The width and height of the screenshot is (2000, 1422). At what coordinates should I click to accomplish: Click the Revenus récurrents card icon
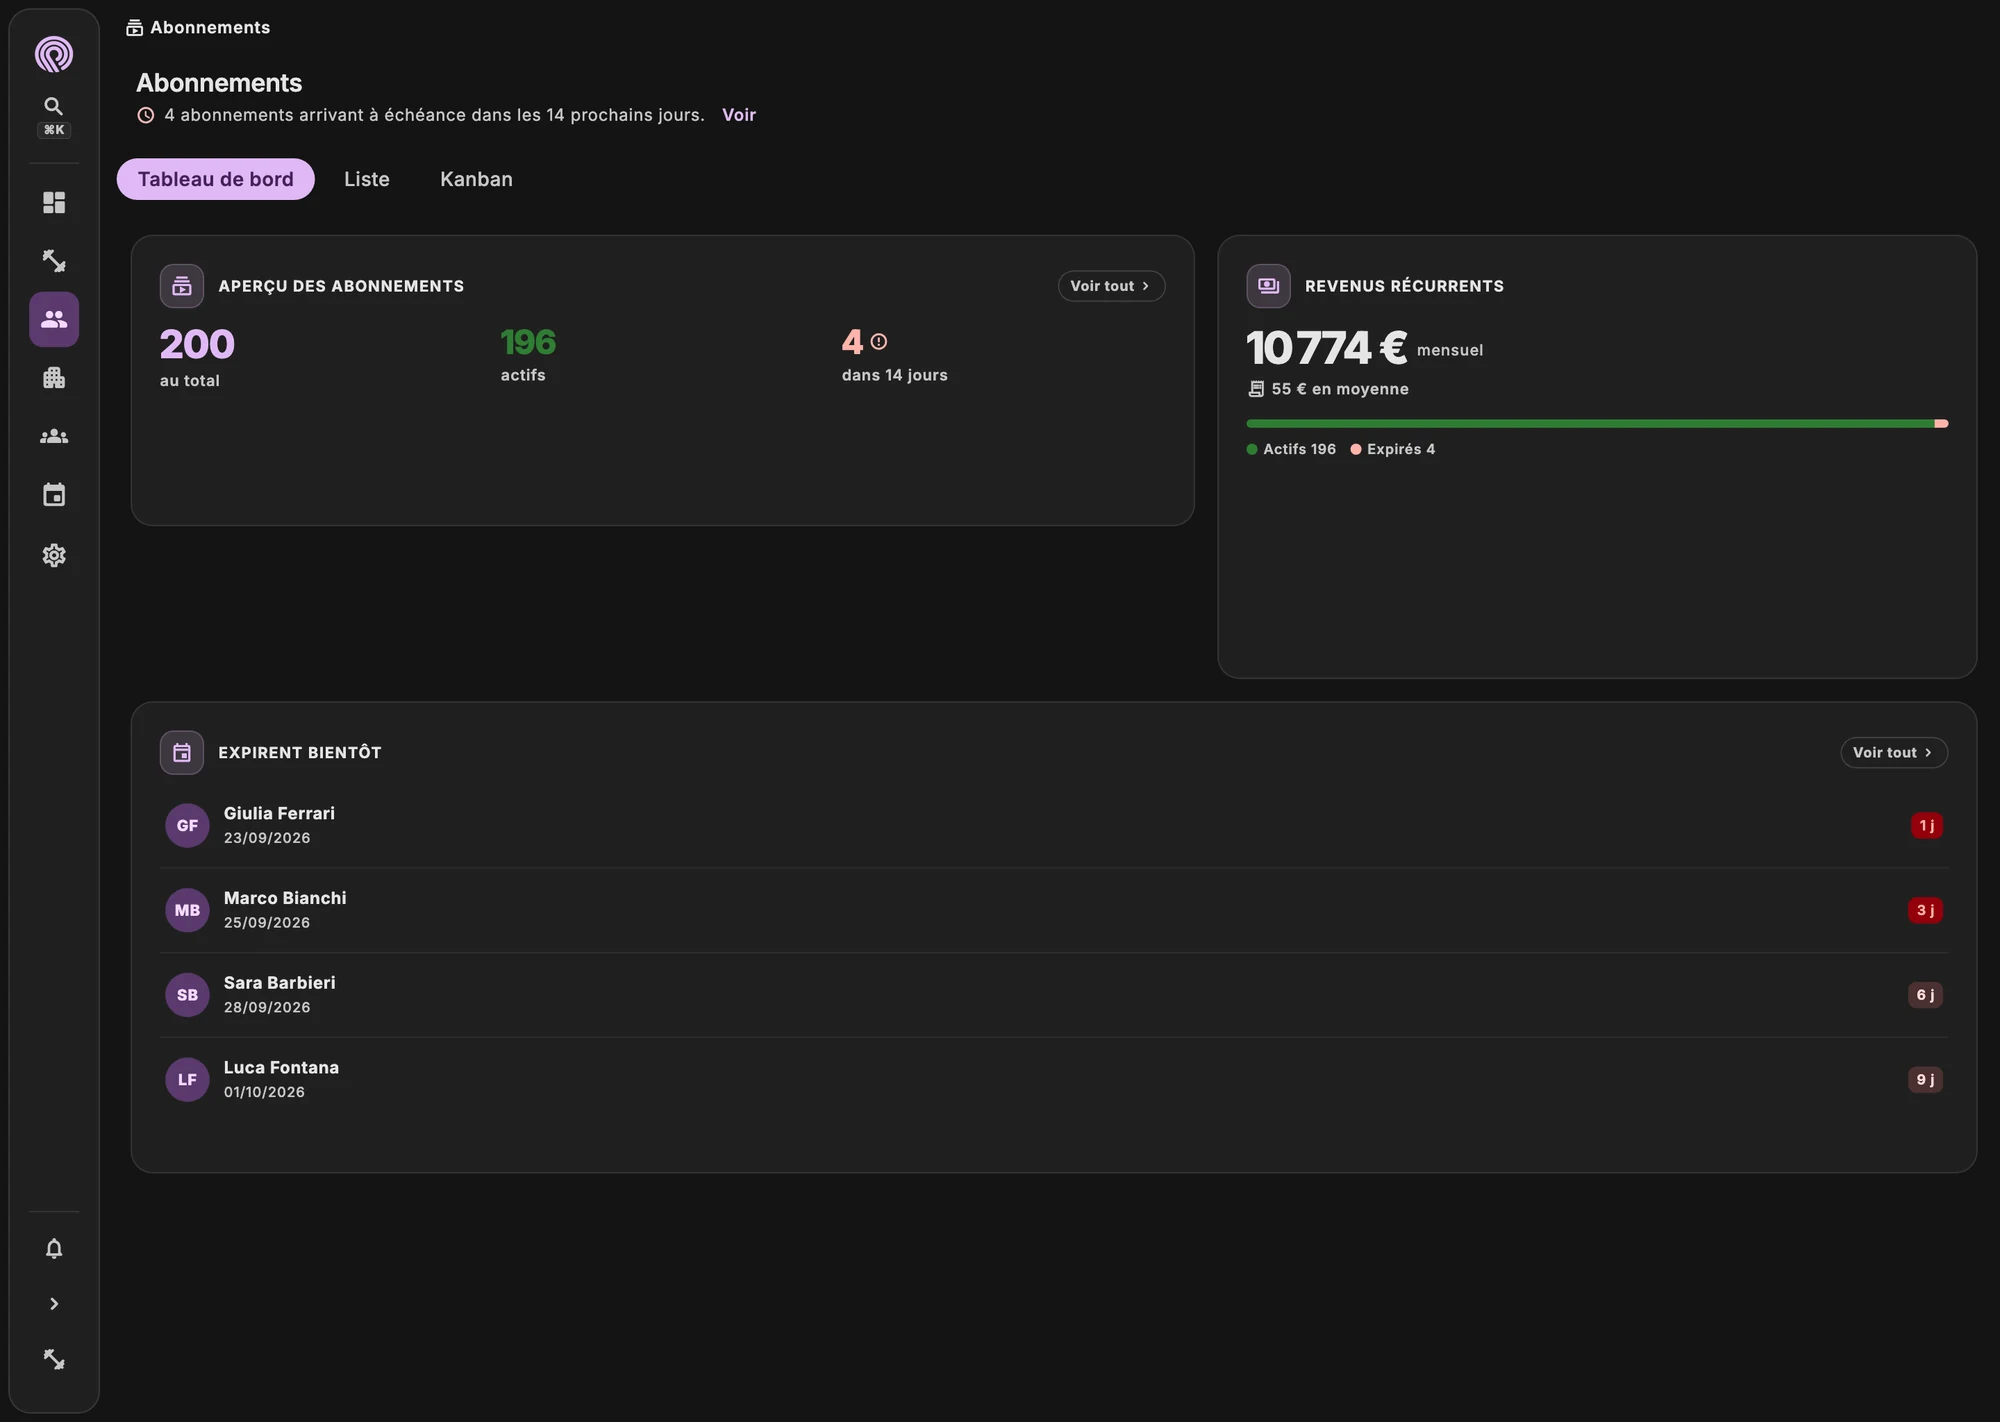coord(1268,286)
